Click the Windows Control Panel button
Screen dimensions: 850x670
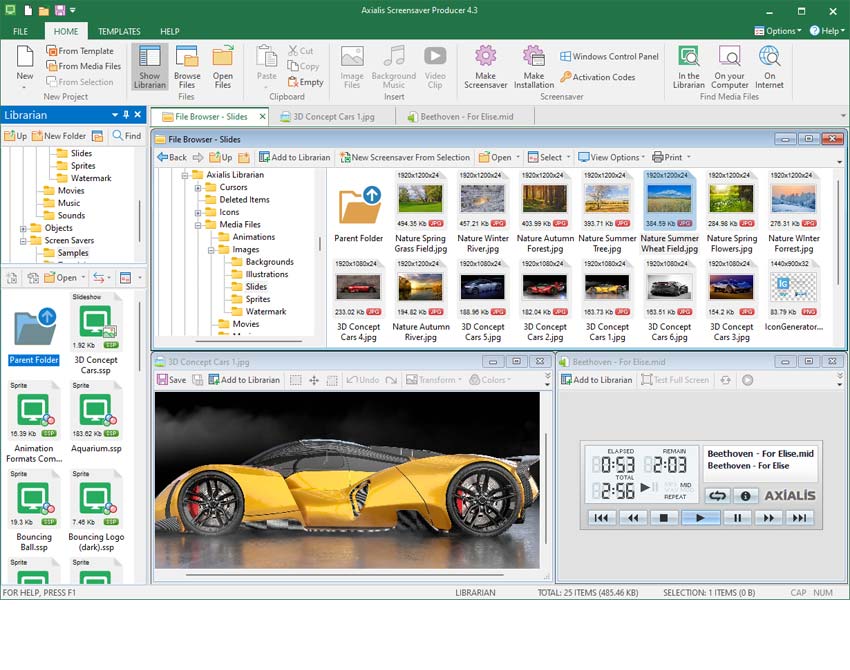610,57
